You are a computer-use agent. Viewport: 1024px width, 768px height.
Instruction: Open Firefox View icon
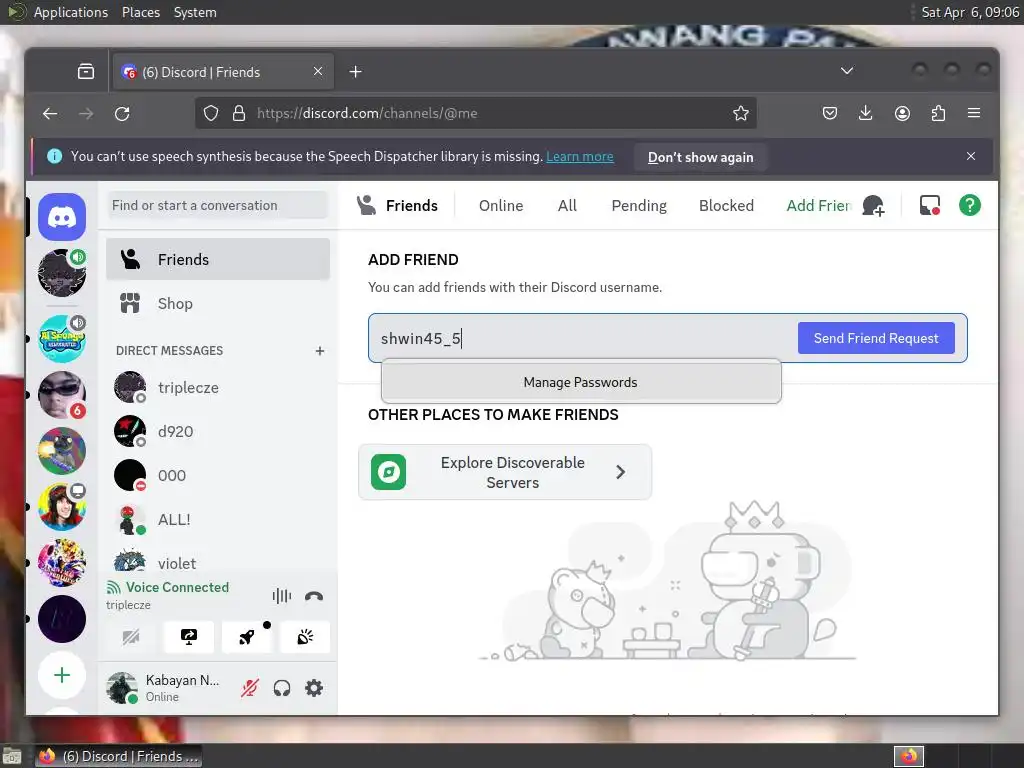[x=86, y=72]
